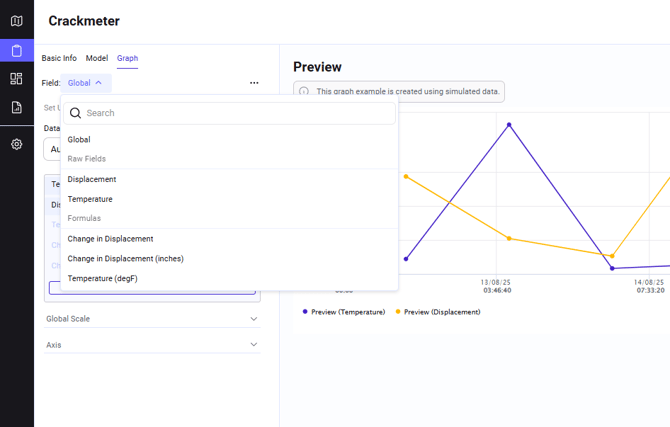The image size is (670, 427).
Task: Switch to the Model tab
Action: (97, 58)
